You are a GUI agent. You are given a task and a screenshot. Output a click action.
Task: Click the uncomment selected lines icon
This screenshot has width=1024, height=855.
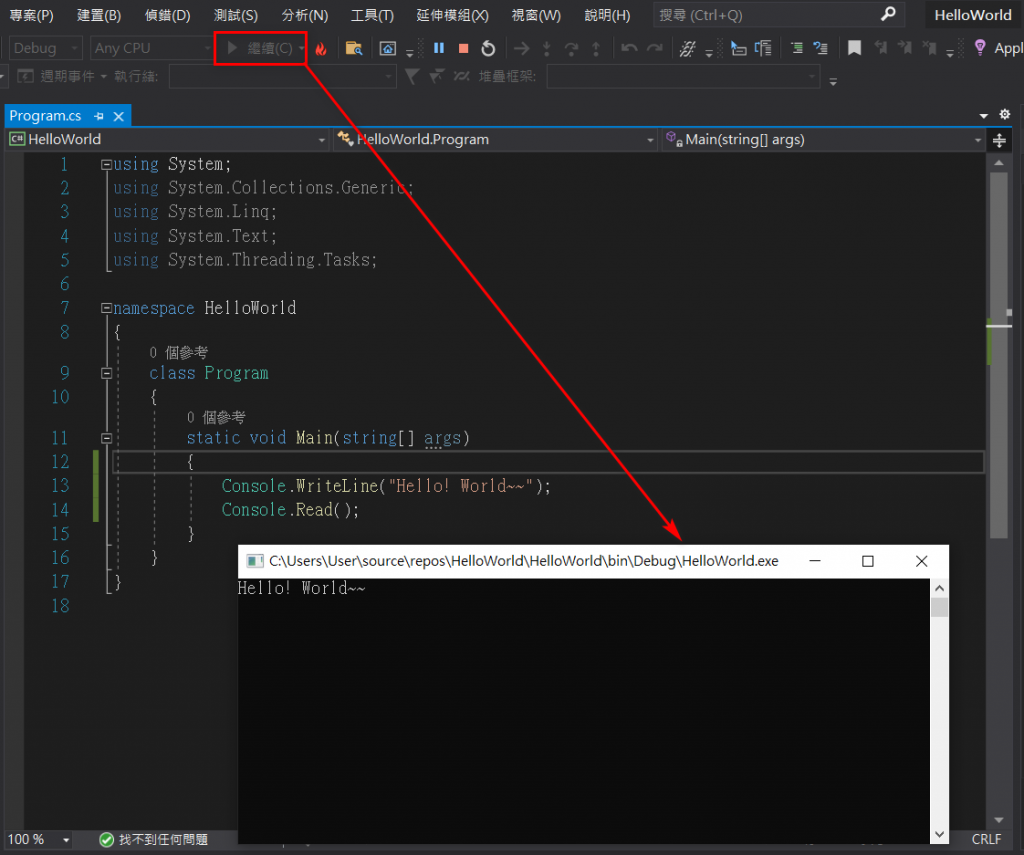pyautogui.click(x=820, y=48)
